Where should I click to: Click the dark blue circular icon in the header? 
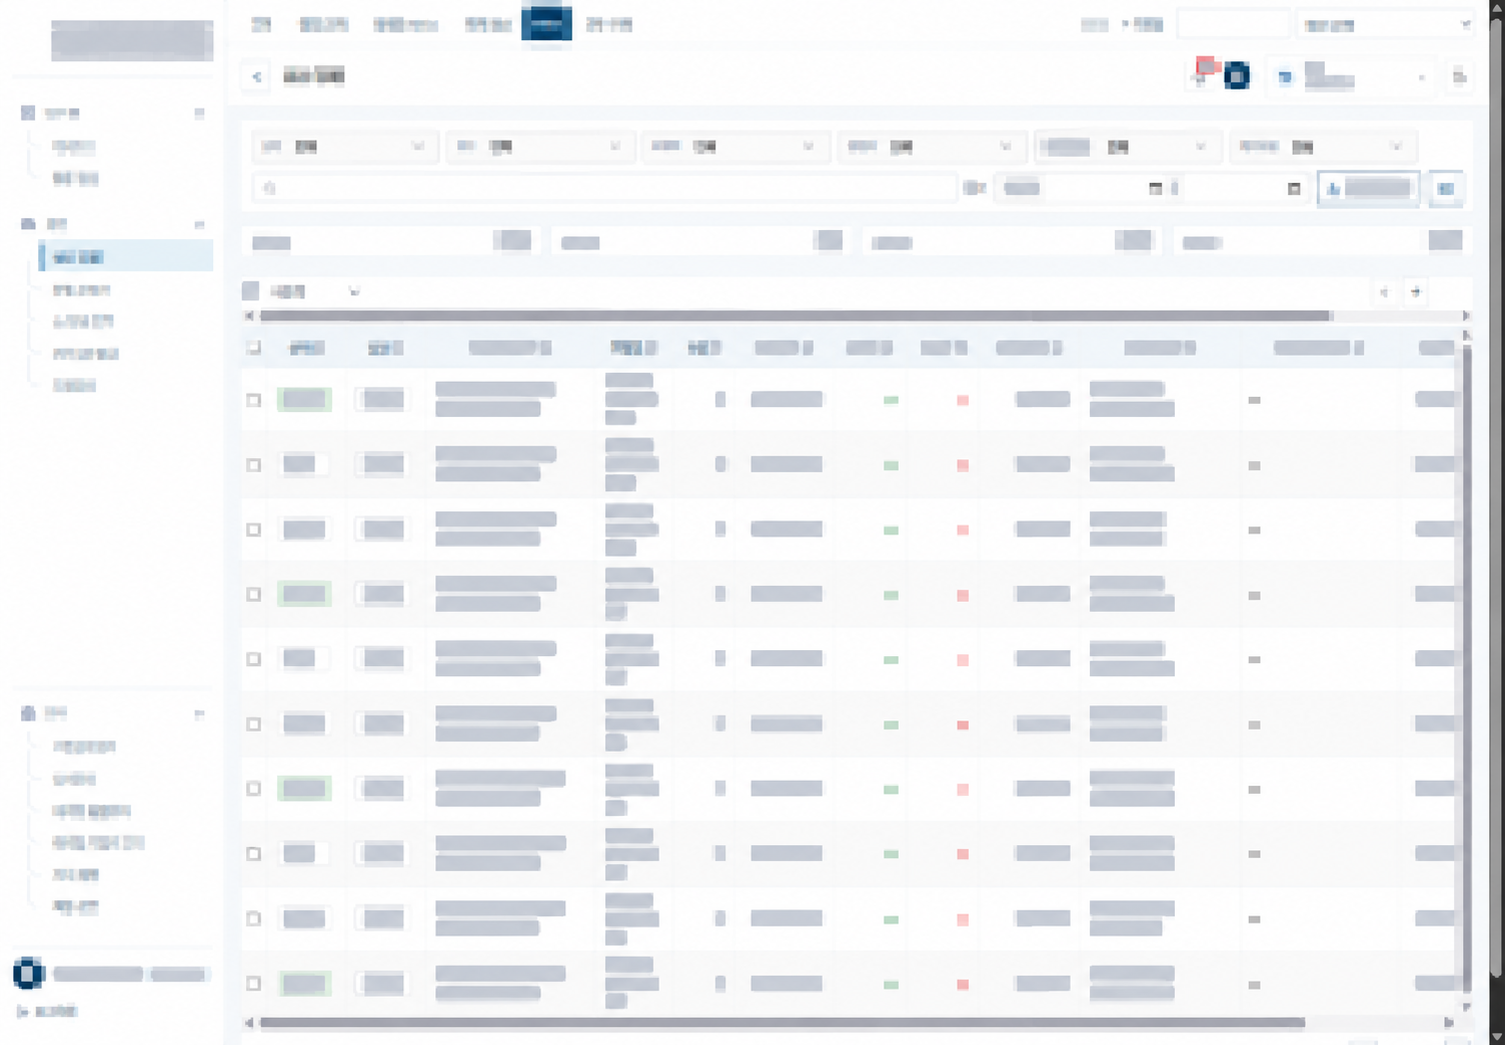pos(1237,76)
